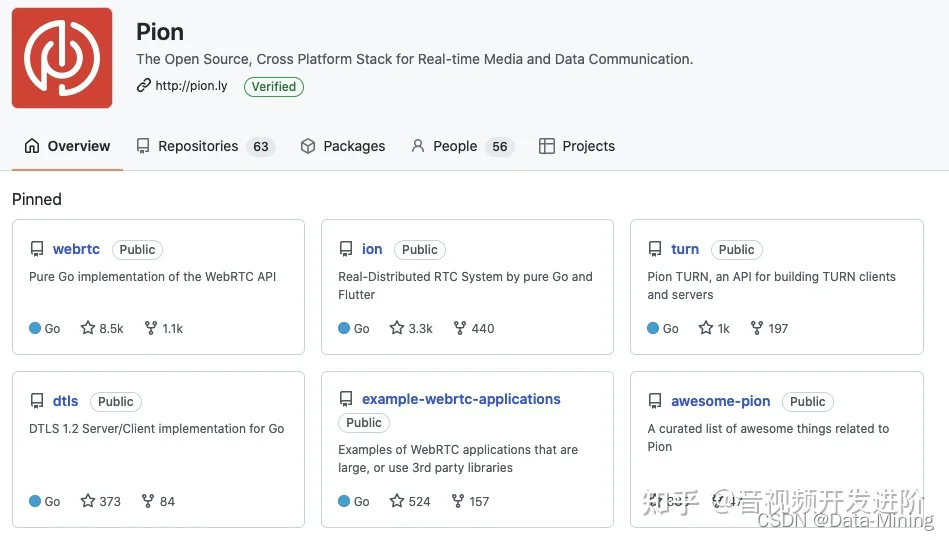Click the Go language dot in ion card
The height and width of the screenshot is (540, 949).
tap(344, 328)
